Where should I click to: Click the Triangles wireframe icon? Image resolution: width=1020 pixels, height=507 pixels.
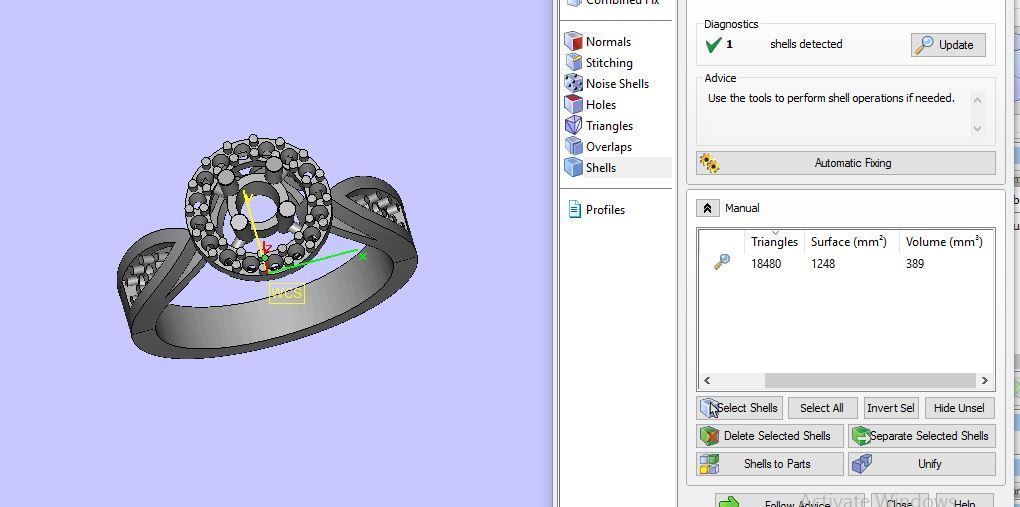pyautogui.click(x=573, y=125)
